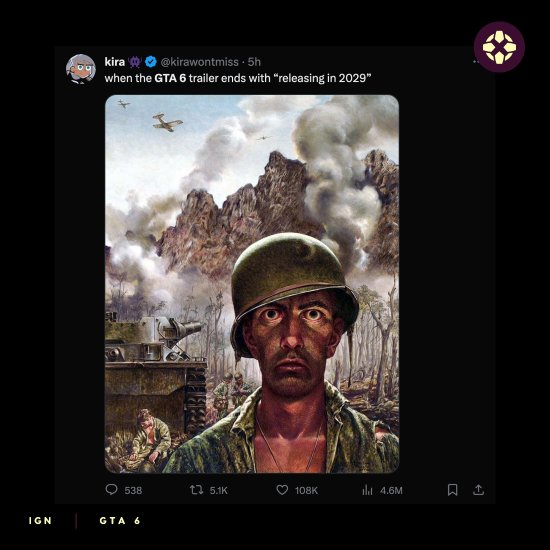The image size is (550, 550).
Task: Open the soldier painting image
Action: [x=252, y=284]
